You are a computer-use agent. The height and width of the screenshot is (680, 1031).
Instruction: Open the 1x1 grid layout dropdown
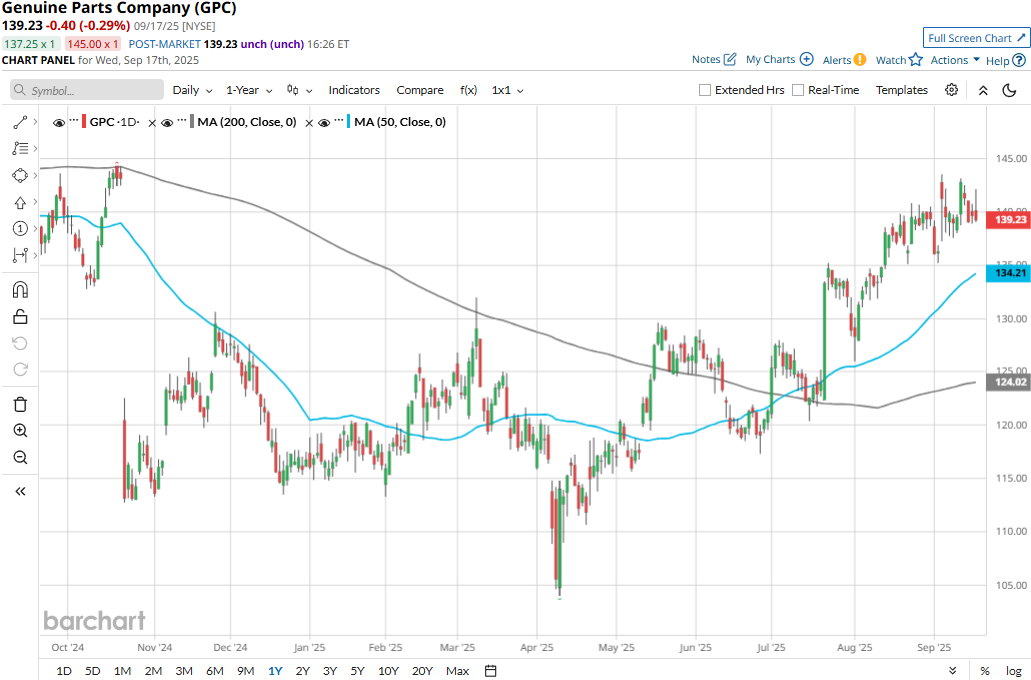pos(508,90)
